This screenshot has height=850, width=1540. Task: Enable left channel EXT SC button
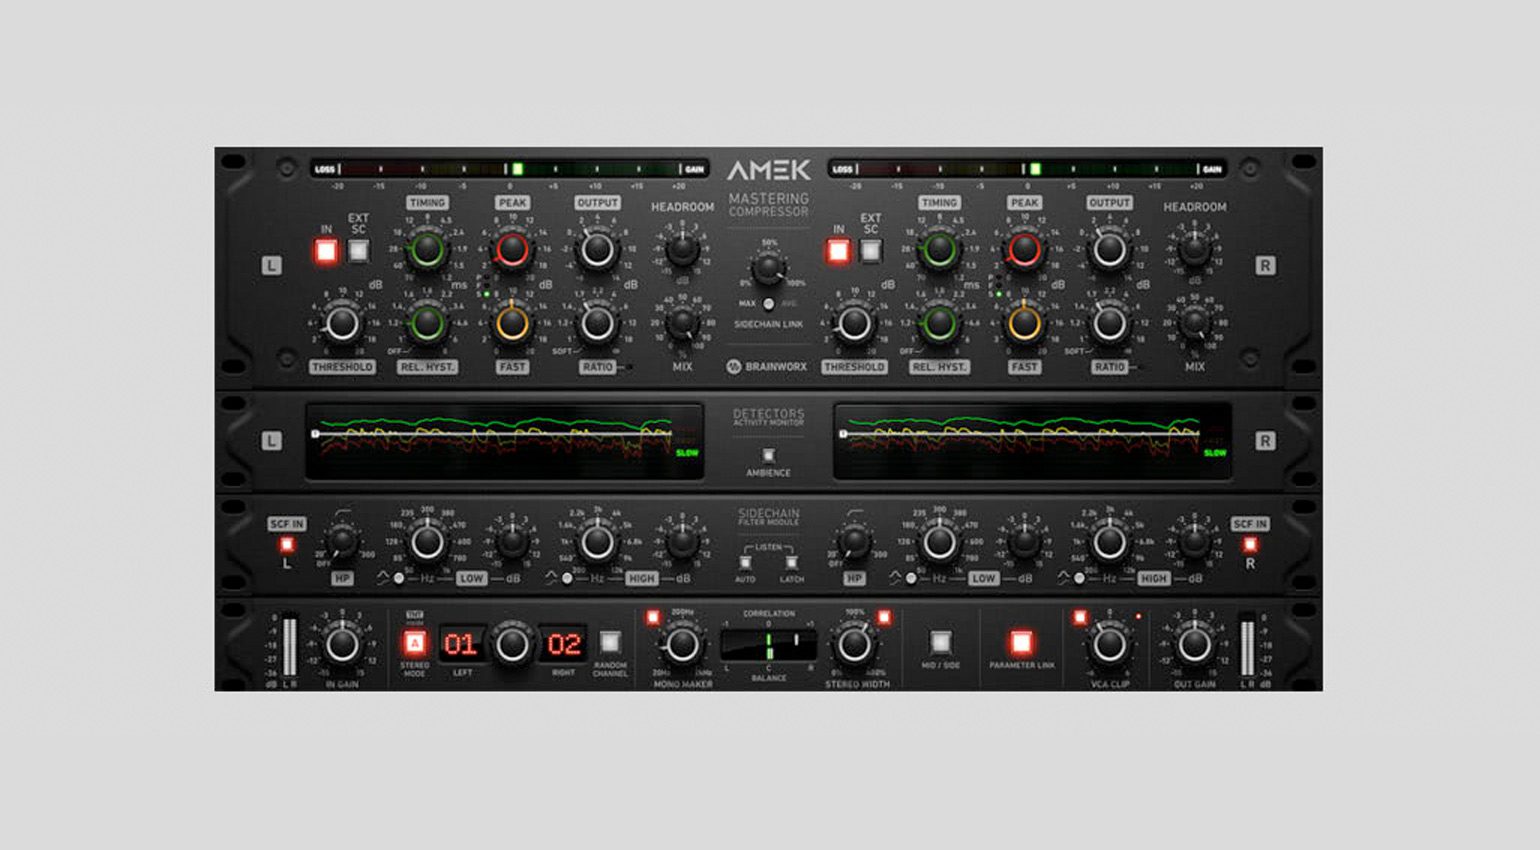coord(358,251)
